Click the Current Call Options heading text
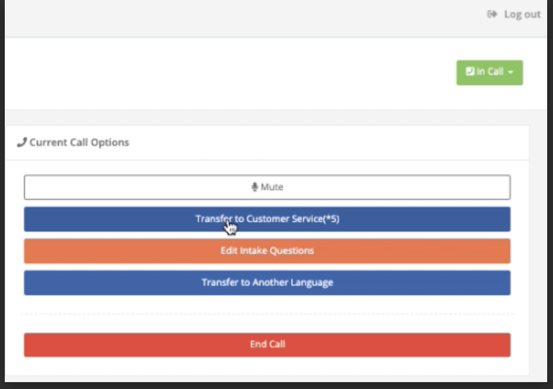The width and height of the screenshot is (553, 389). tap(79, 142)
